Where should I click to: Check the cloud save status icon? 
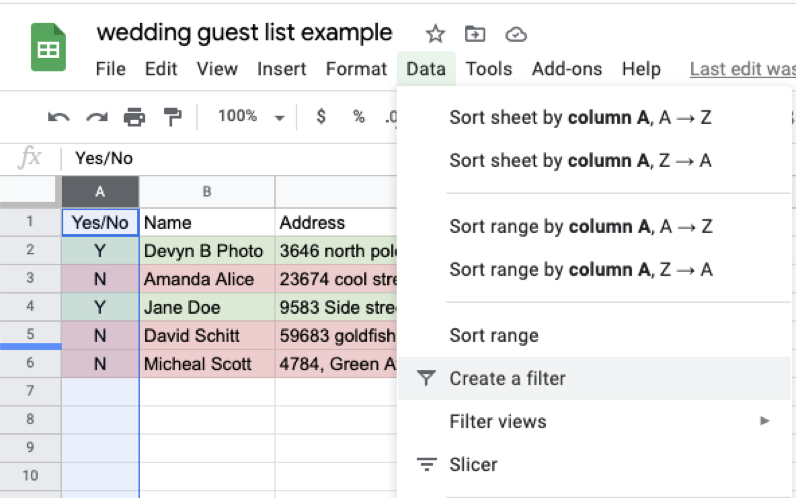[516, 34]
